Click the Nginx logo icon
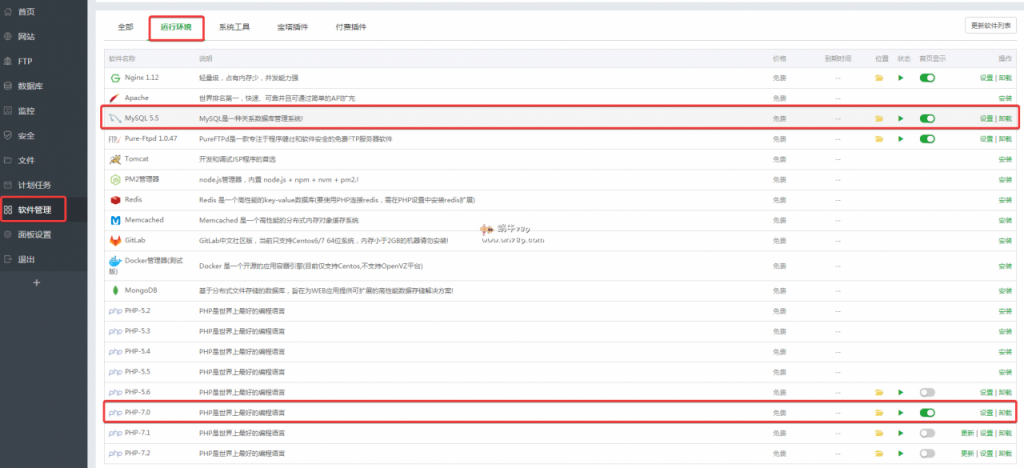1024x468 pixels. 115,78
